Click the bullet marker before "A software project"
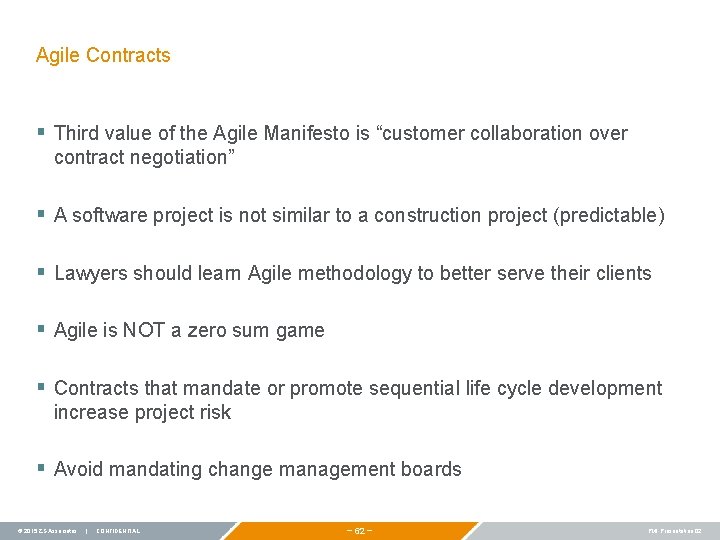Viewport: 720px width, 540px height. [40, 214]
